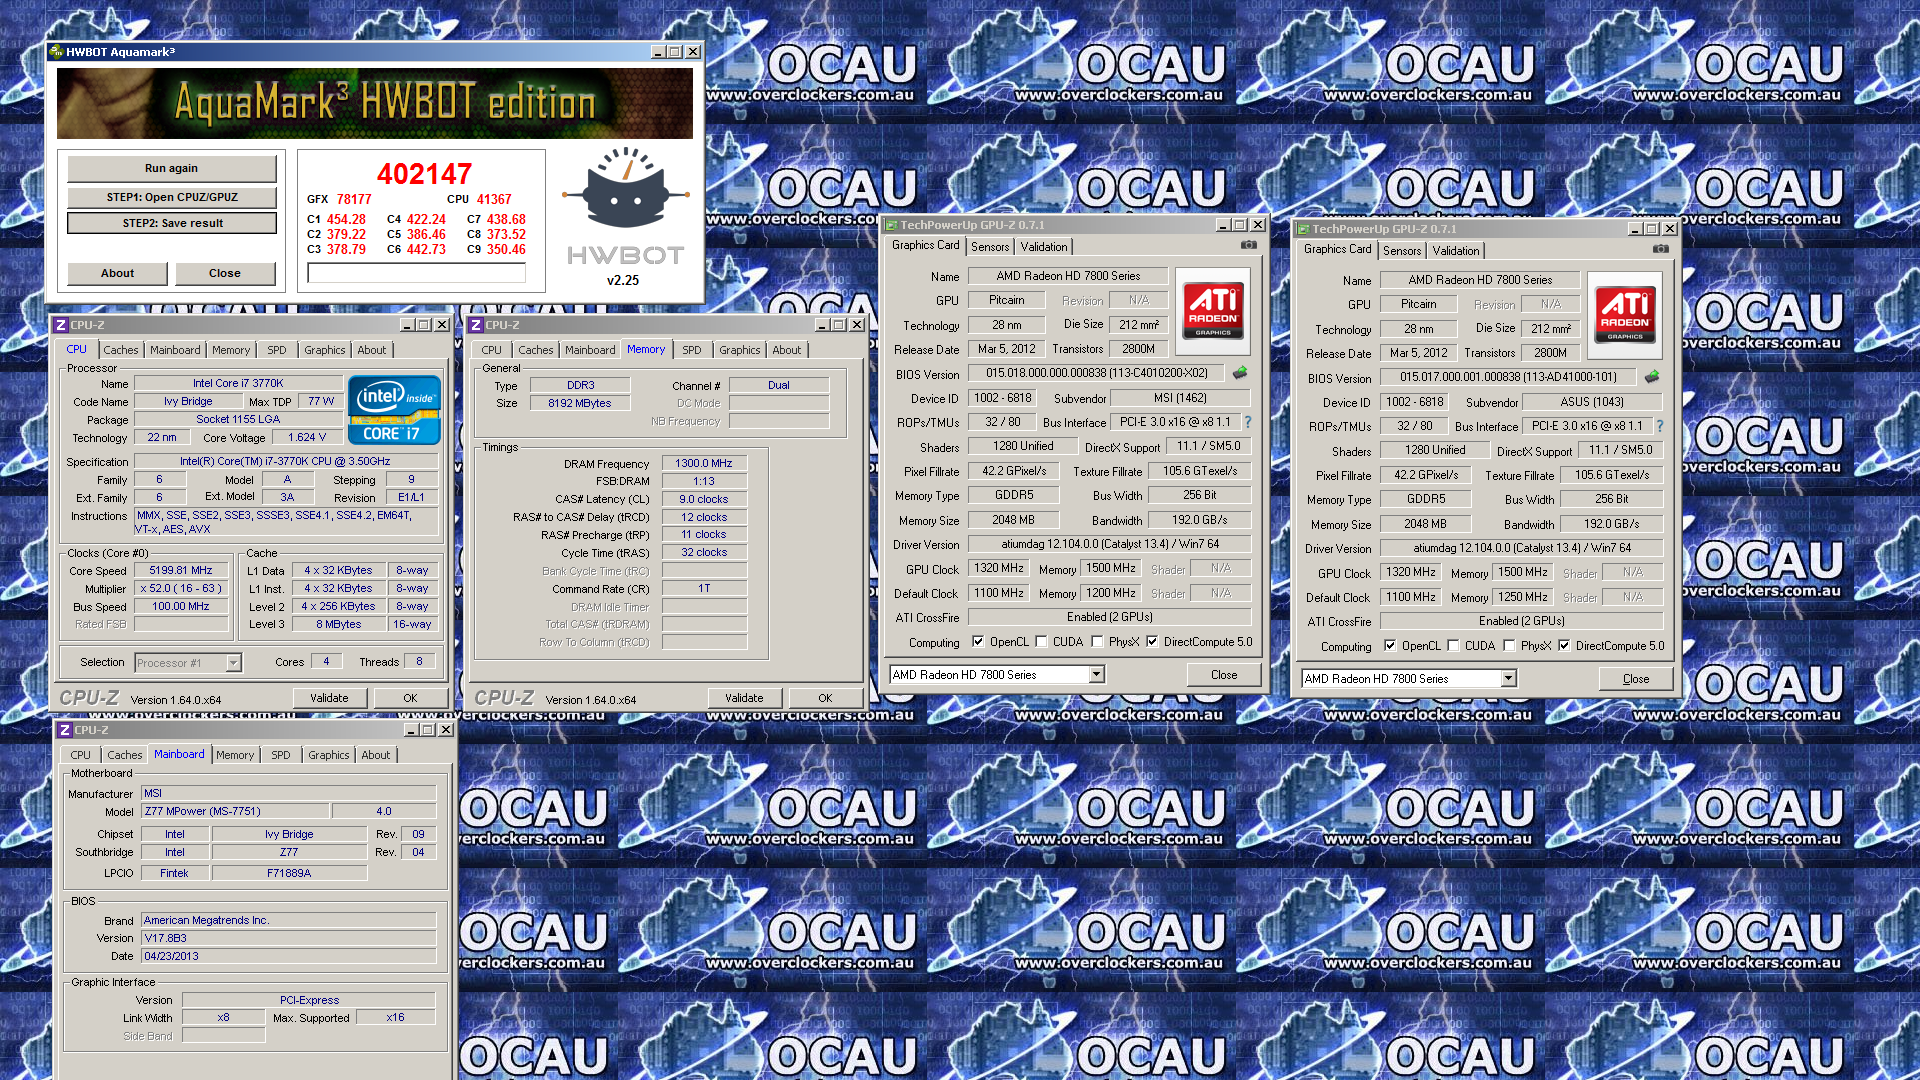Open Processor #1 selection dropdown in CPU-Z
The height and width of the screenshot is (1080, 1920).
188,663
